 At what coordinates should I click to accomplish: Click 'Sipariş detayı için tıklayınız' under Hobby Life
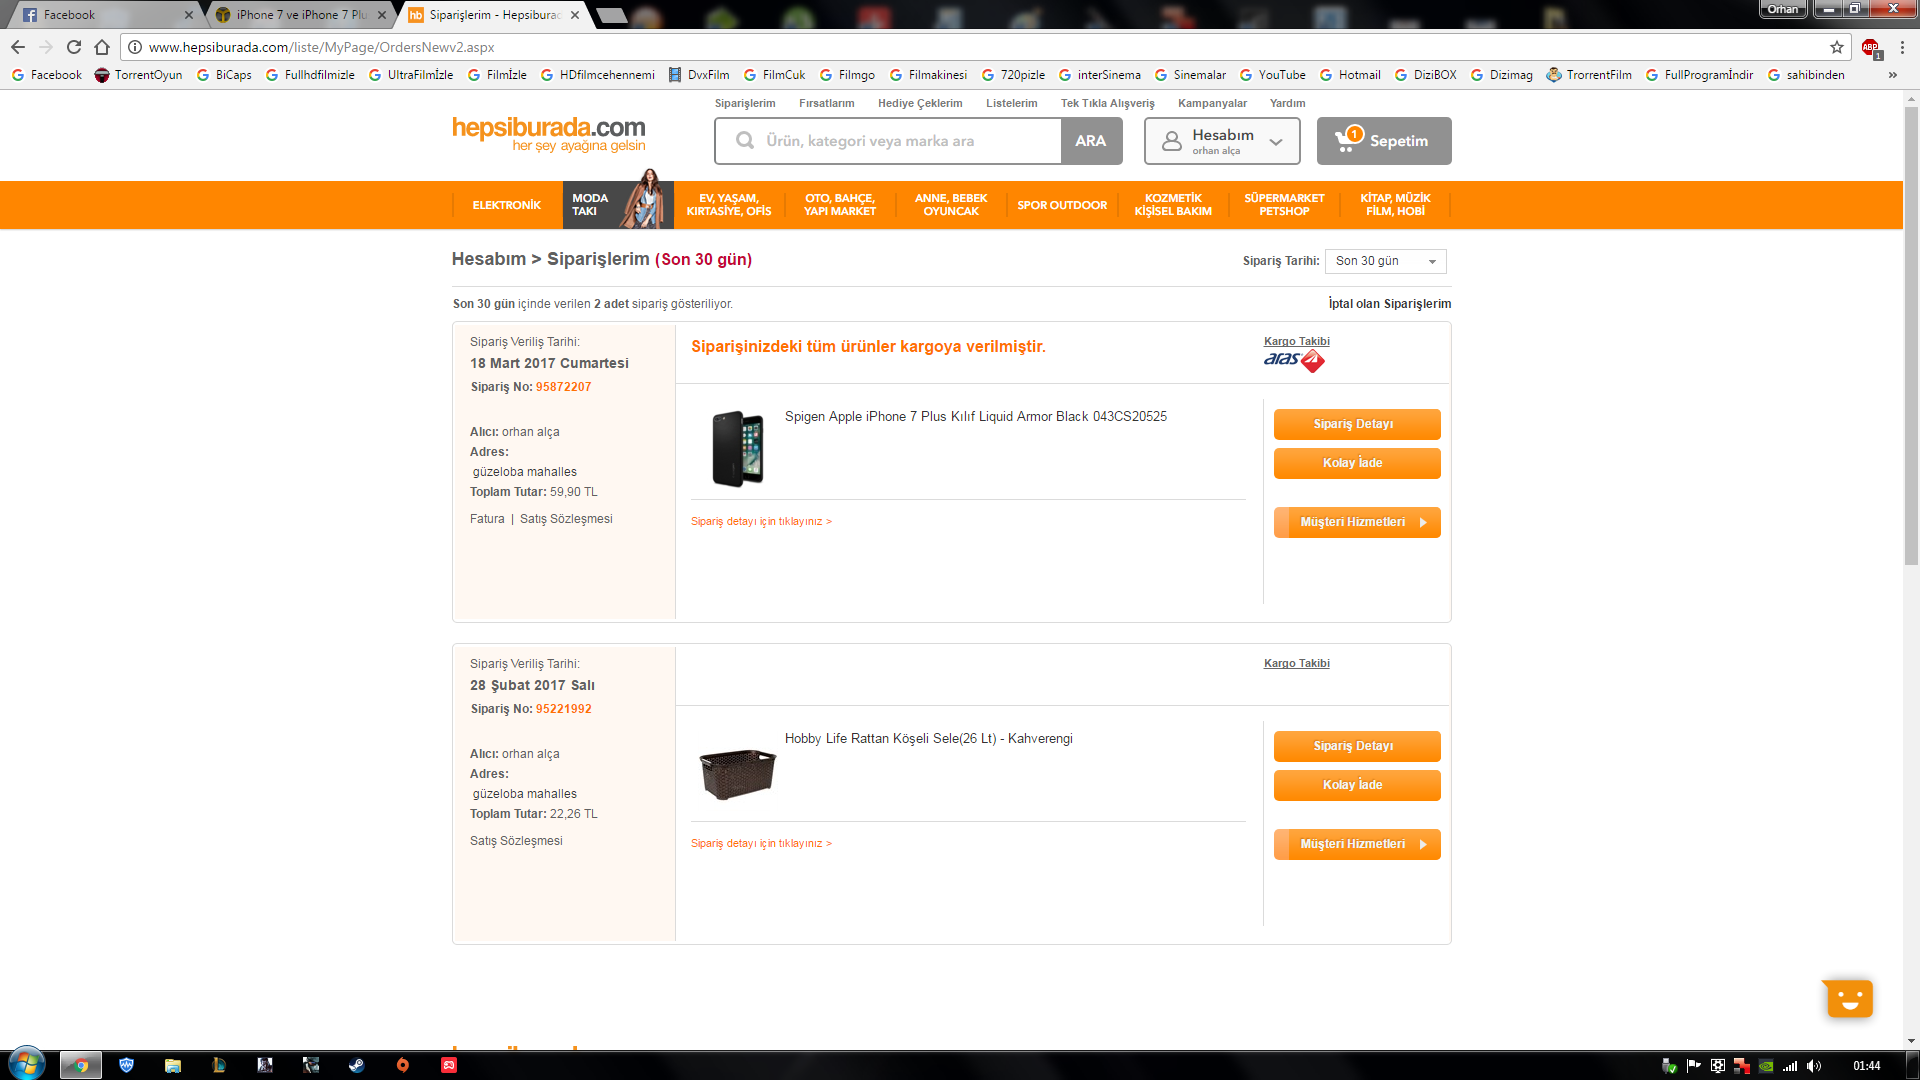pos(761,844)
